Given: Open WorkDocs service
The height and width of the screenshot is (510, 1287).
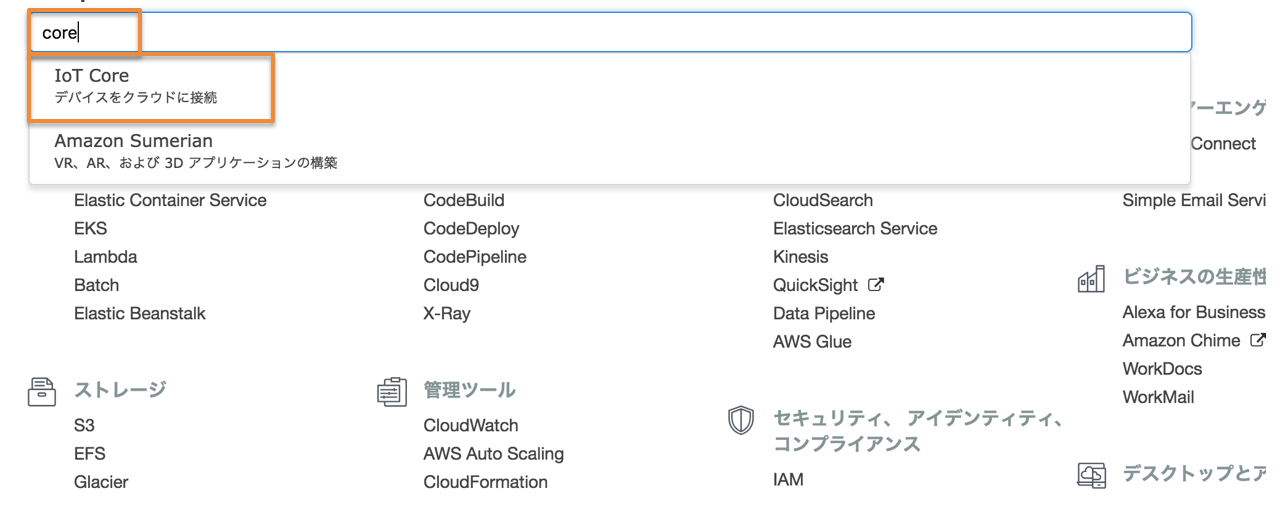Looking at the screenshot, I should tap(1162, 369).
